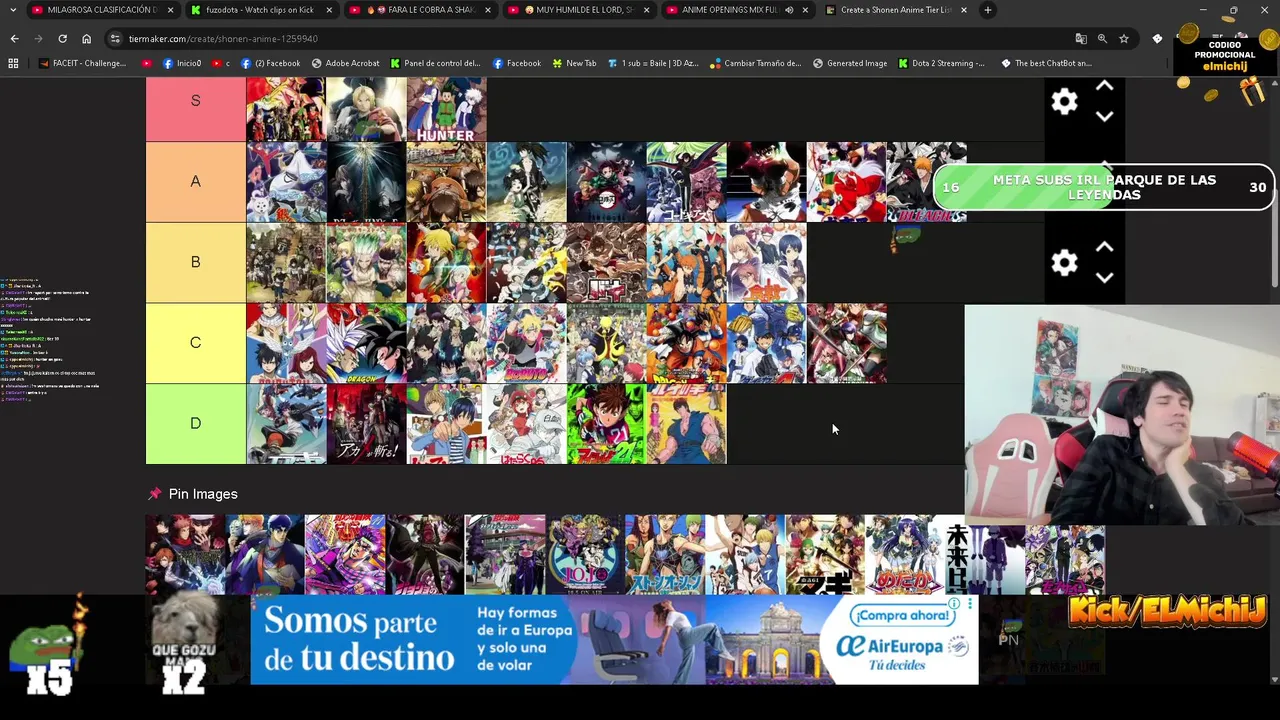Open Panel de control del bookmark
Image resolution: width=1280 pixels, height=720 pixels.
[x=435, y=63]
